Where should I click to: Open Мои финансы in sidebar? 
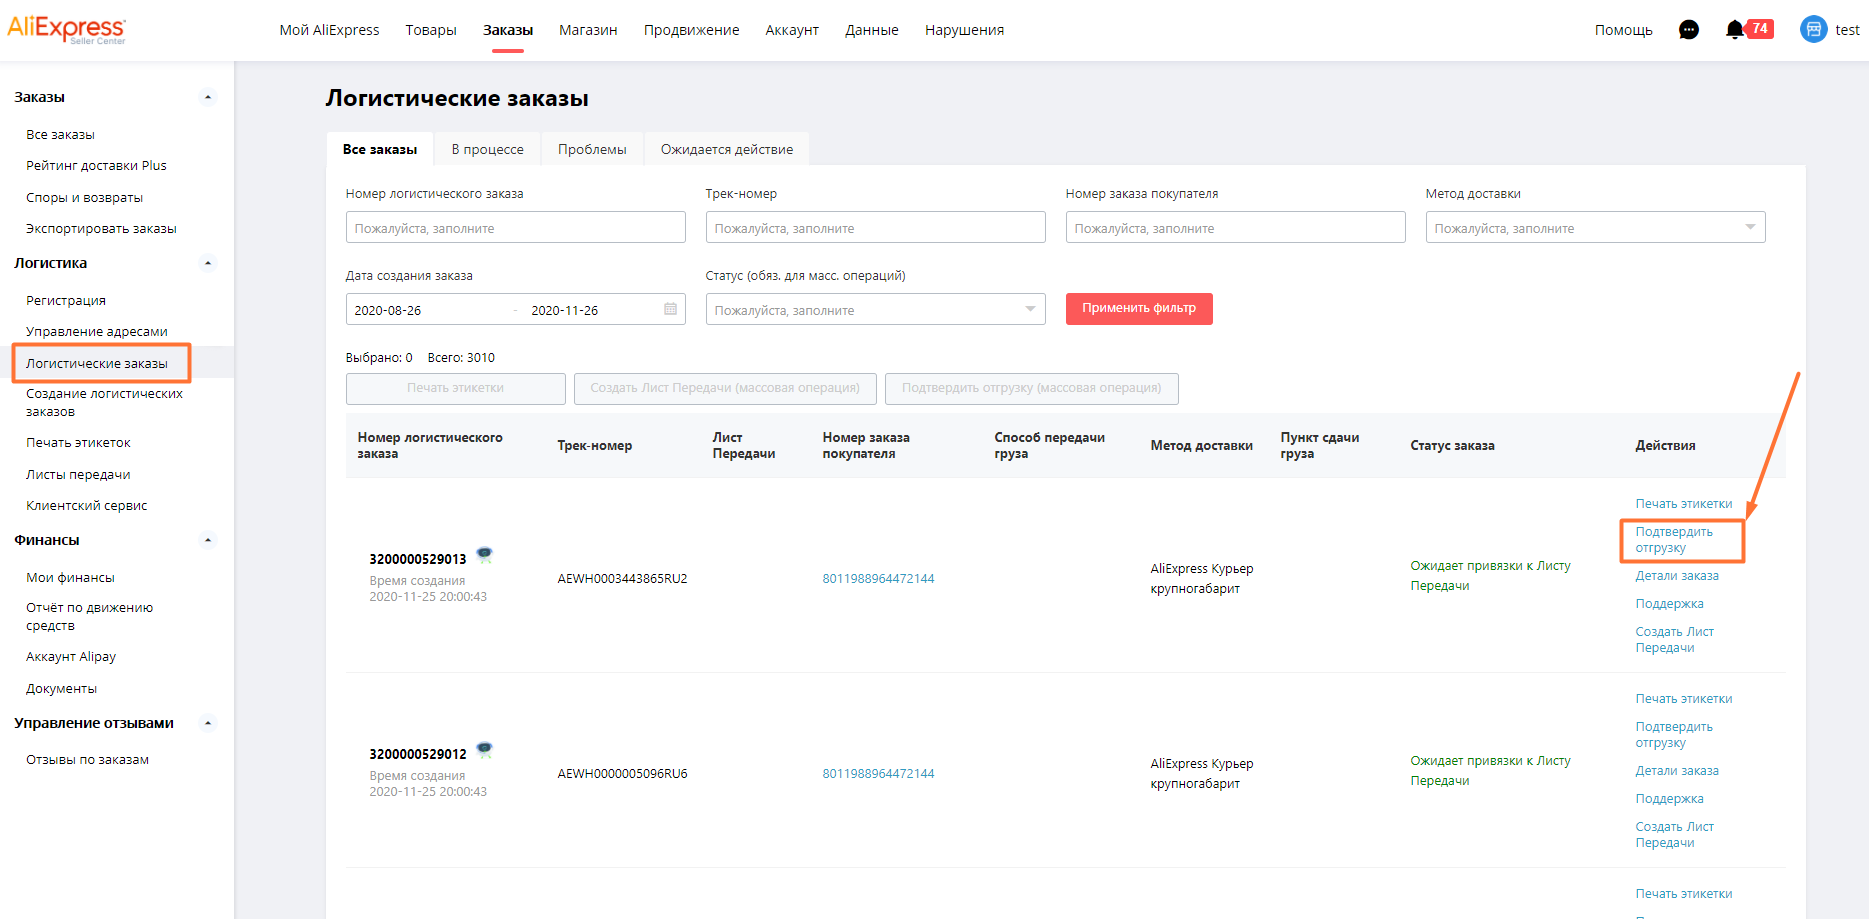coord(70,577)
